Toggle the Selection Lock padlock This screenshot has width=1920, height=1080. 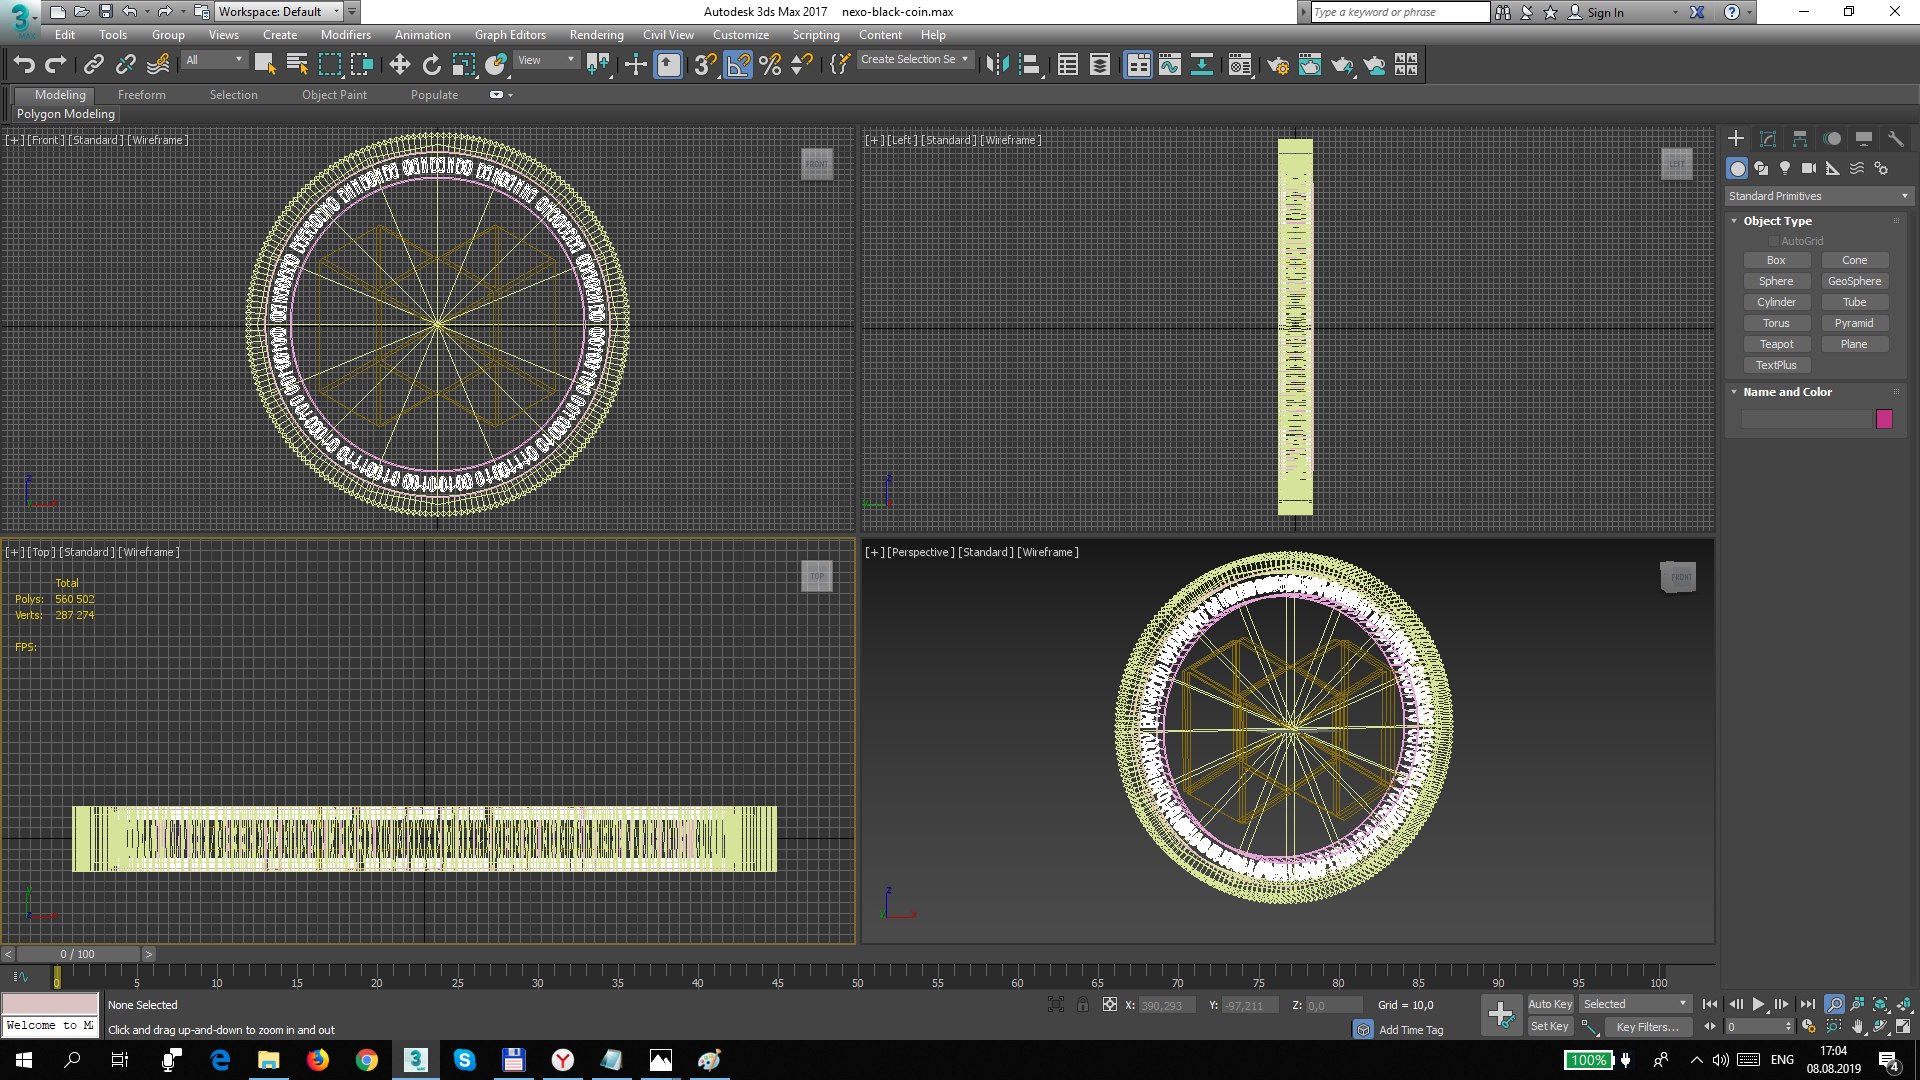pos(1083,1004)
